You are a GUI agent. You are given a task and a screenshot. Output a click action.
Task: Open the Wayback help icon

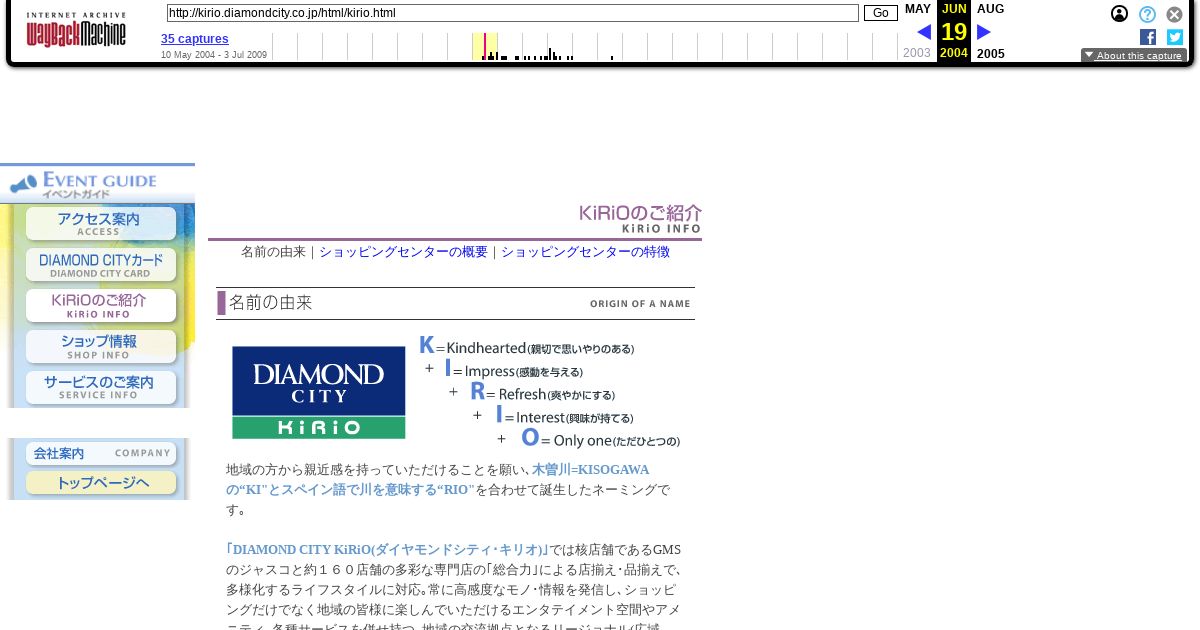[x=1147, y=14]
